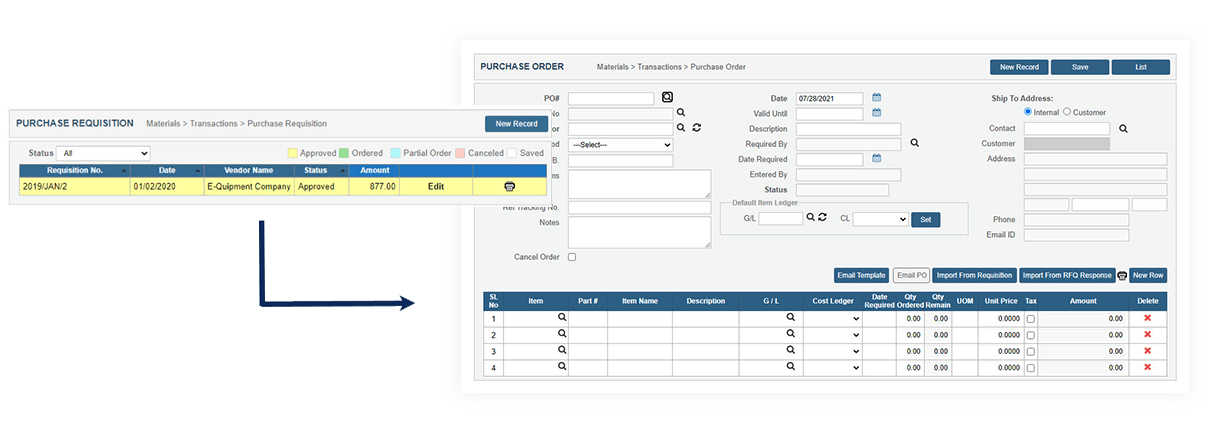Click the Item search icon in row 1
Image resolution: width=1231 pixels, height=443 pixels.
[562, 317]
